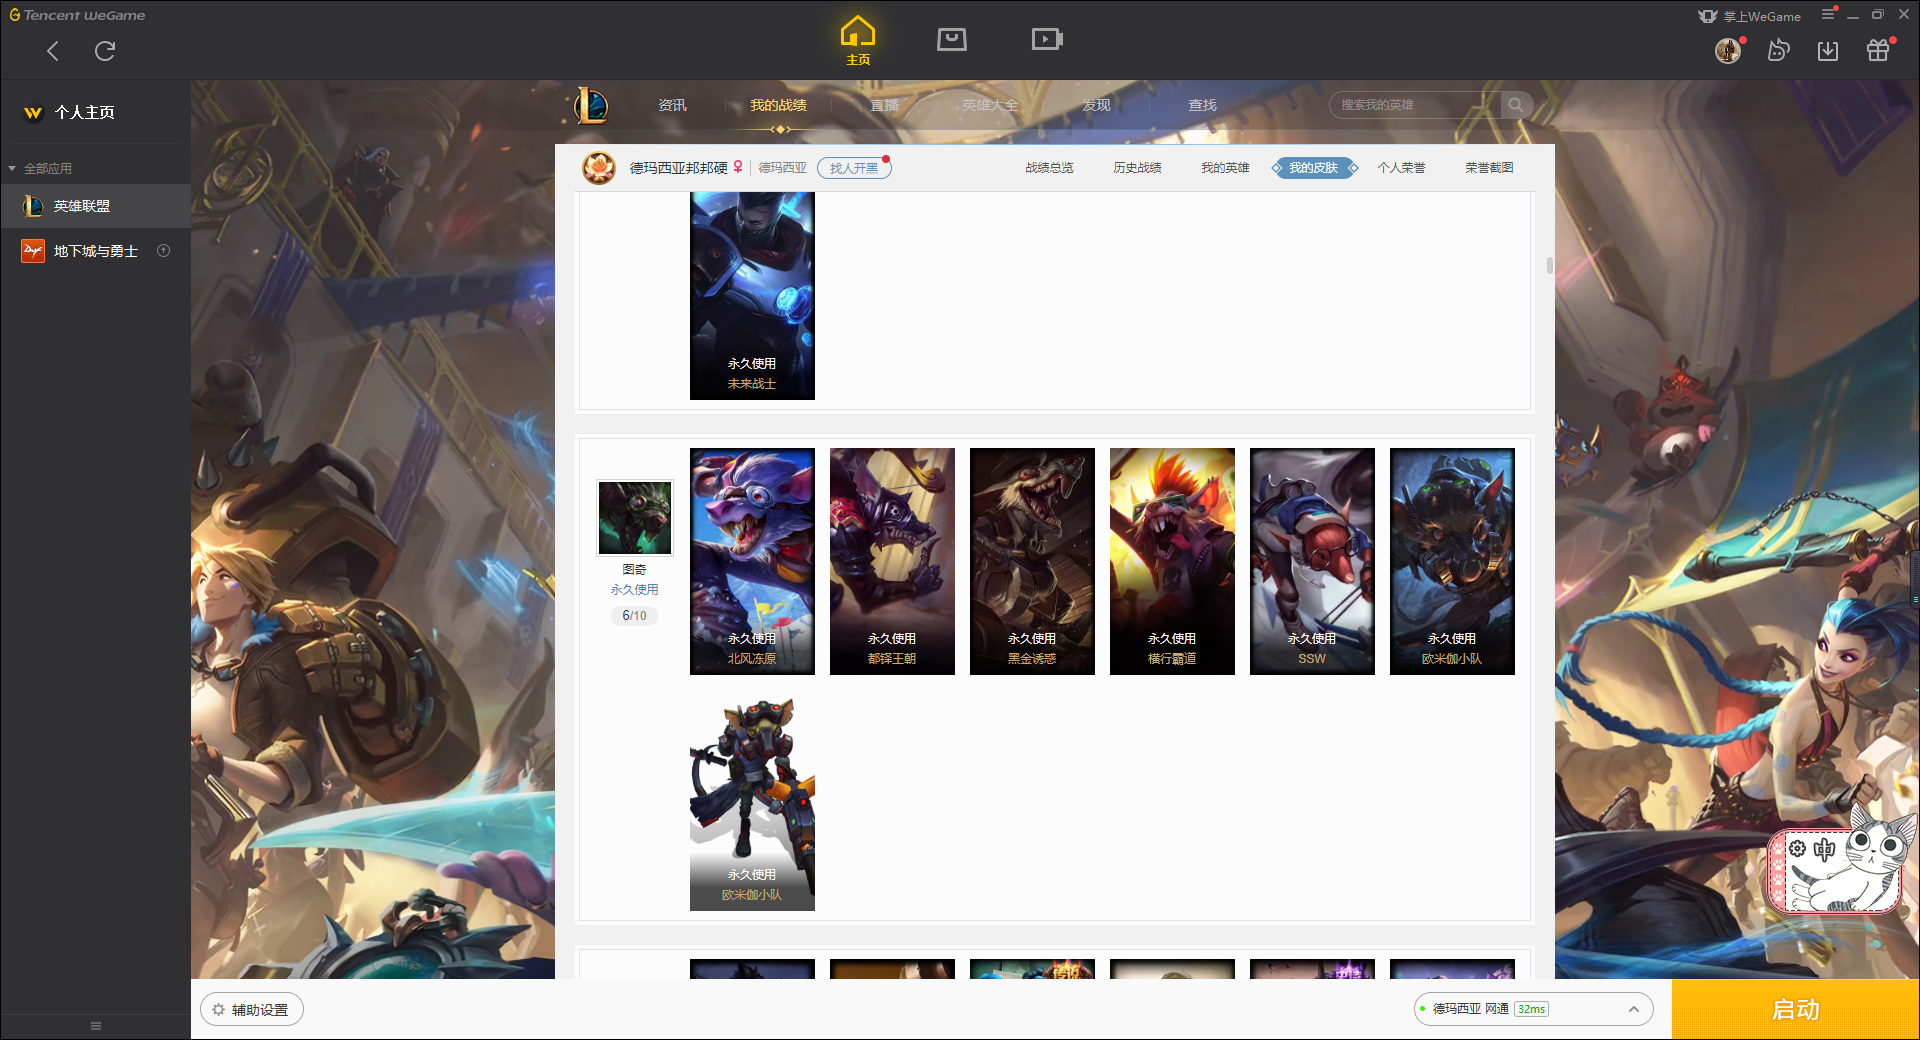Switch to 查找 tab

[x=1202, y=105]
